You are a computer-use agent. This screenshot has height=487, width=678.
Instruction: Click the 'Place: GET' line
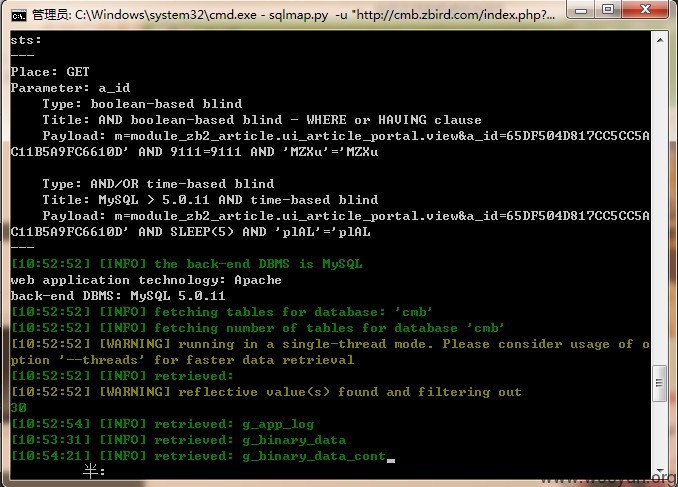(x=50, y=72)
